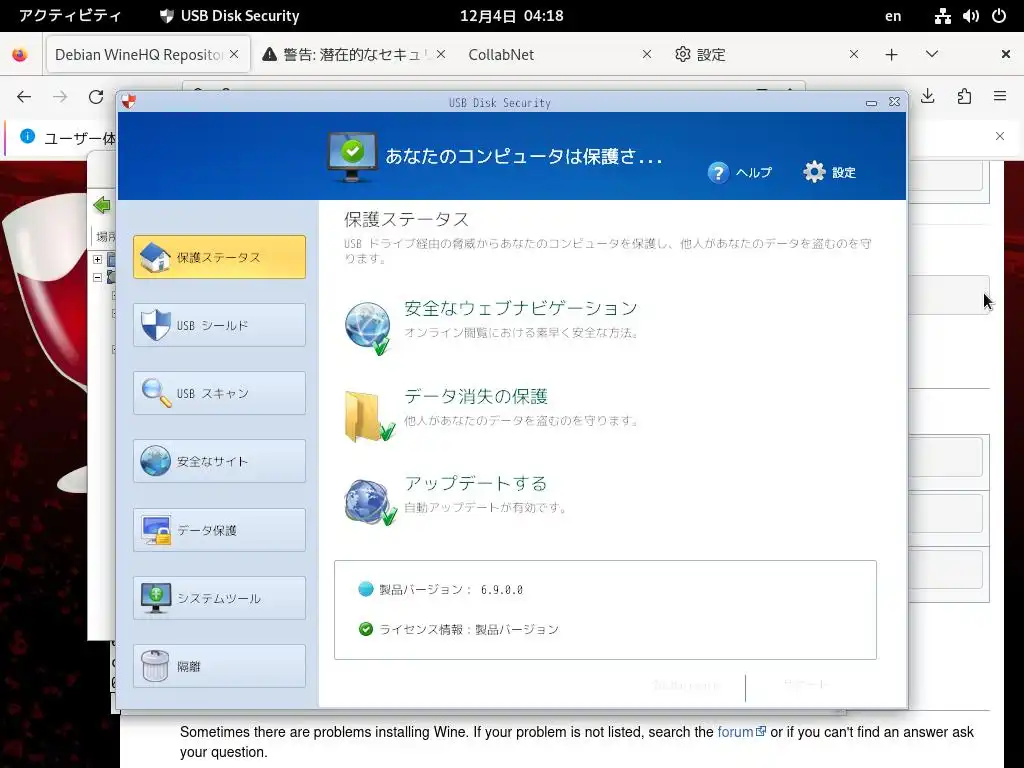Open the 安全なウェブナビゲーション heading

[520, 308]
